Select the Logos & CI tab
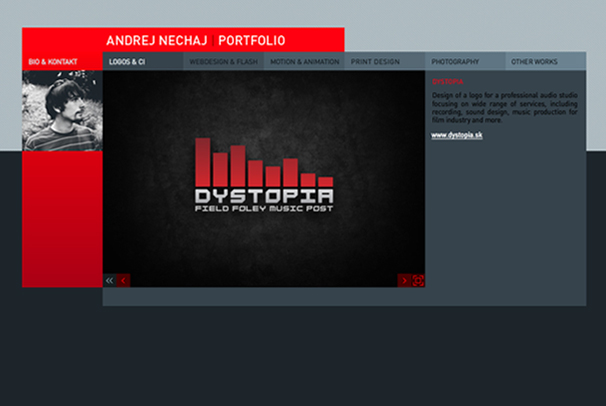Screen dimensions: 606x406 (127, 62)
